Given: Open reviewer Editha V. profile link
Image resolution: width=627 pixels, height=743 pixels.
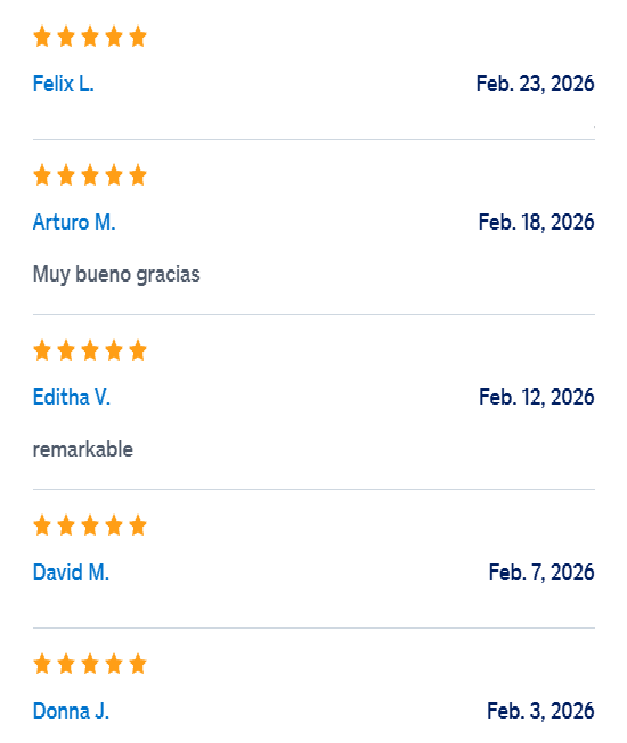Looking at the screenshot, I should 72,397.
